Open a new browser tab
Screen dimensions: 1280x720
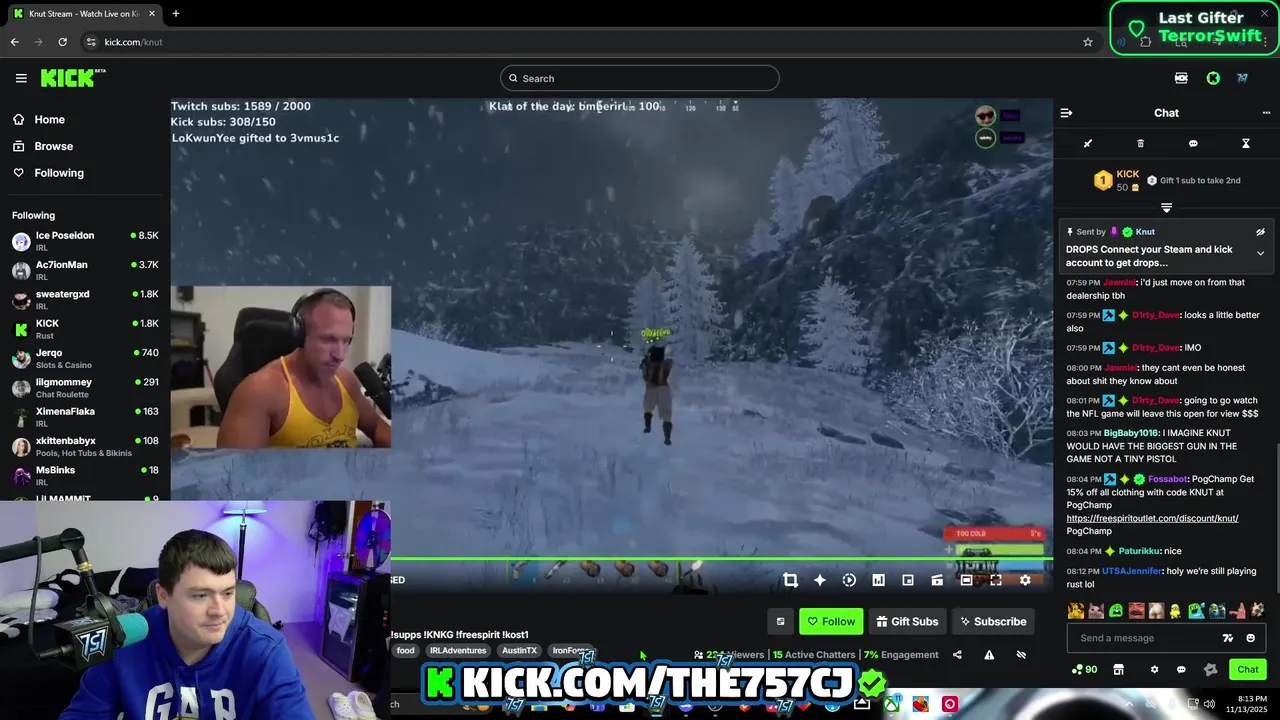(x=175, y=14)
